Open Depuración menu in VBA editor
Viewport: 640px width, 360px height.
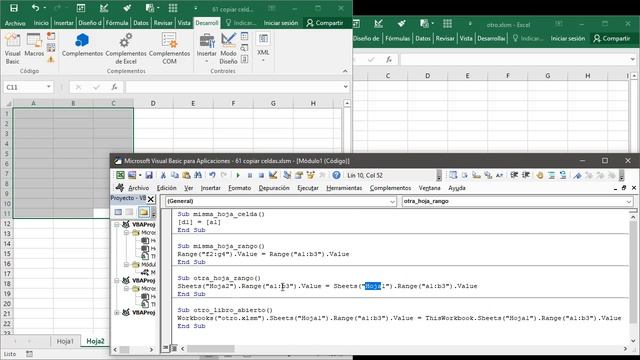tap(274, 188)
